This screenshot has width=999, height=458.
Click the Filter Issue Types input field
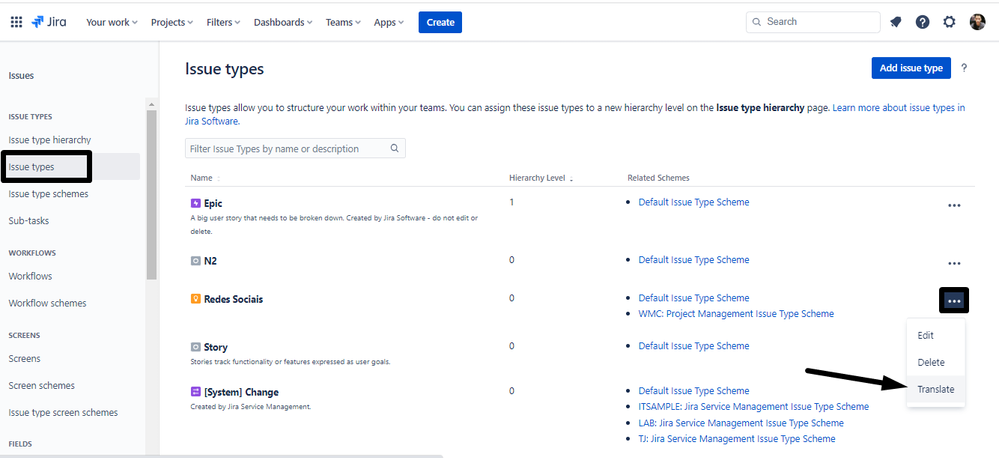[x=288, y=149]
